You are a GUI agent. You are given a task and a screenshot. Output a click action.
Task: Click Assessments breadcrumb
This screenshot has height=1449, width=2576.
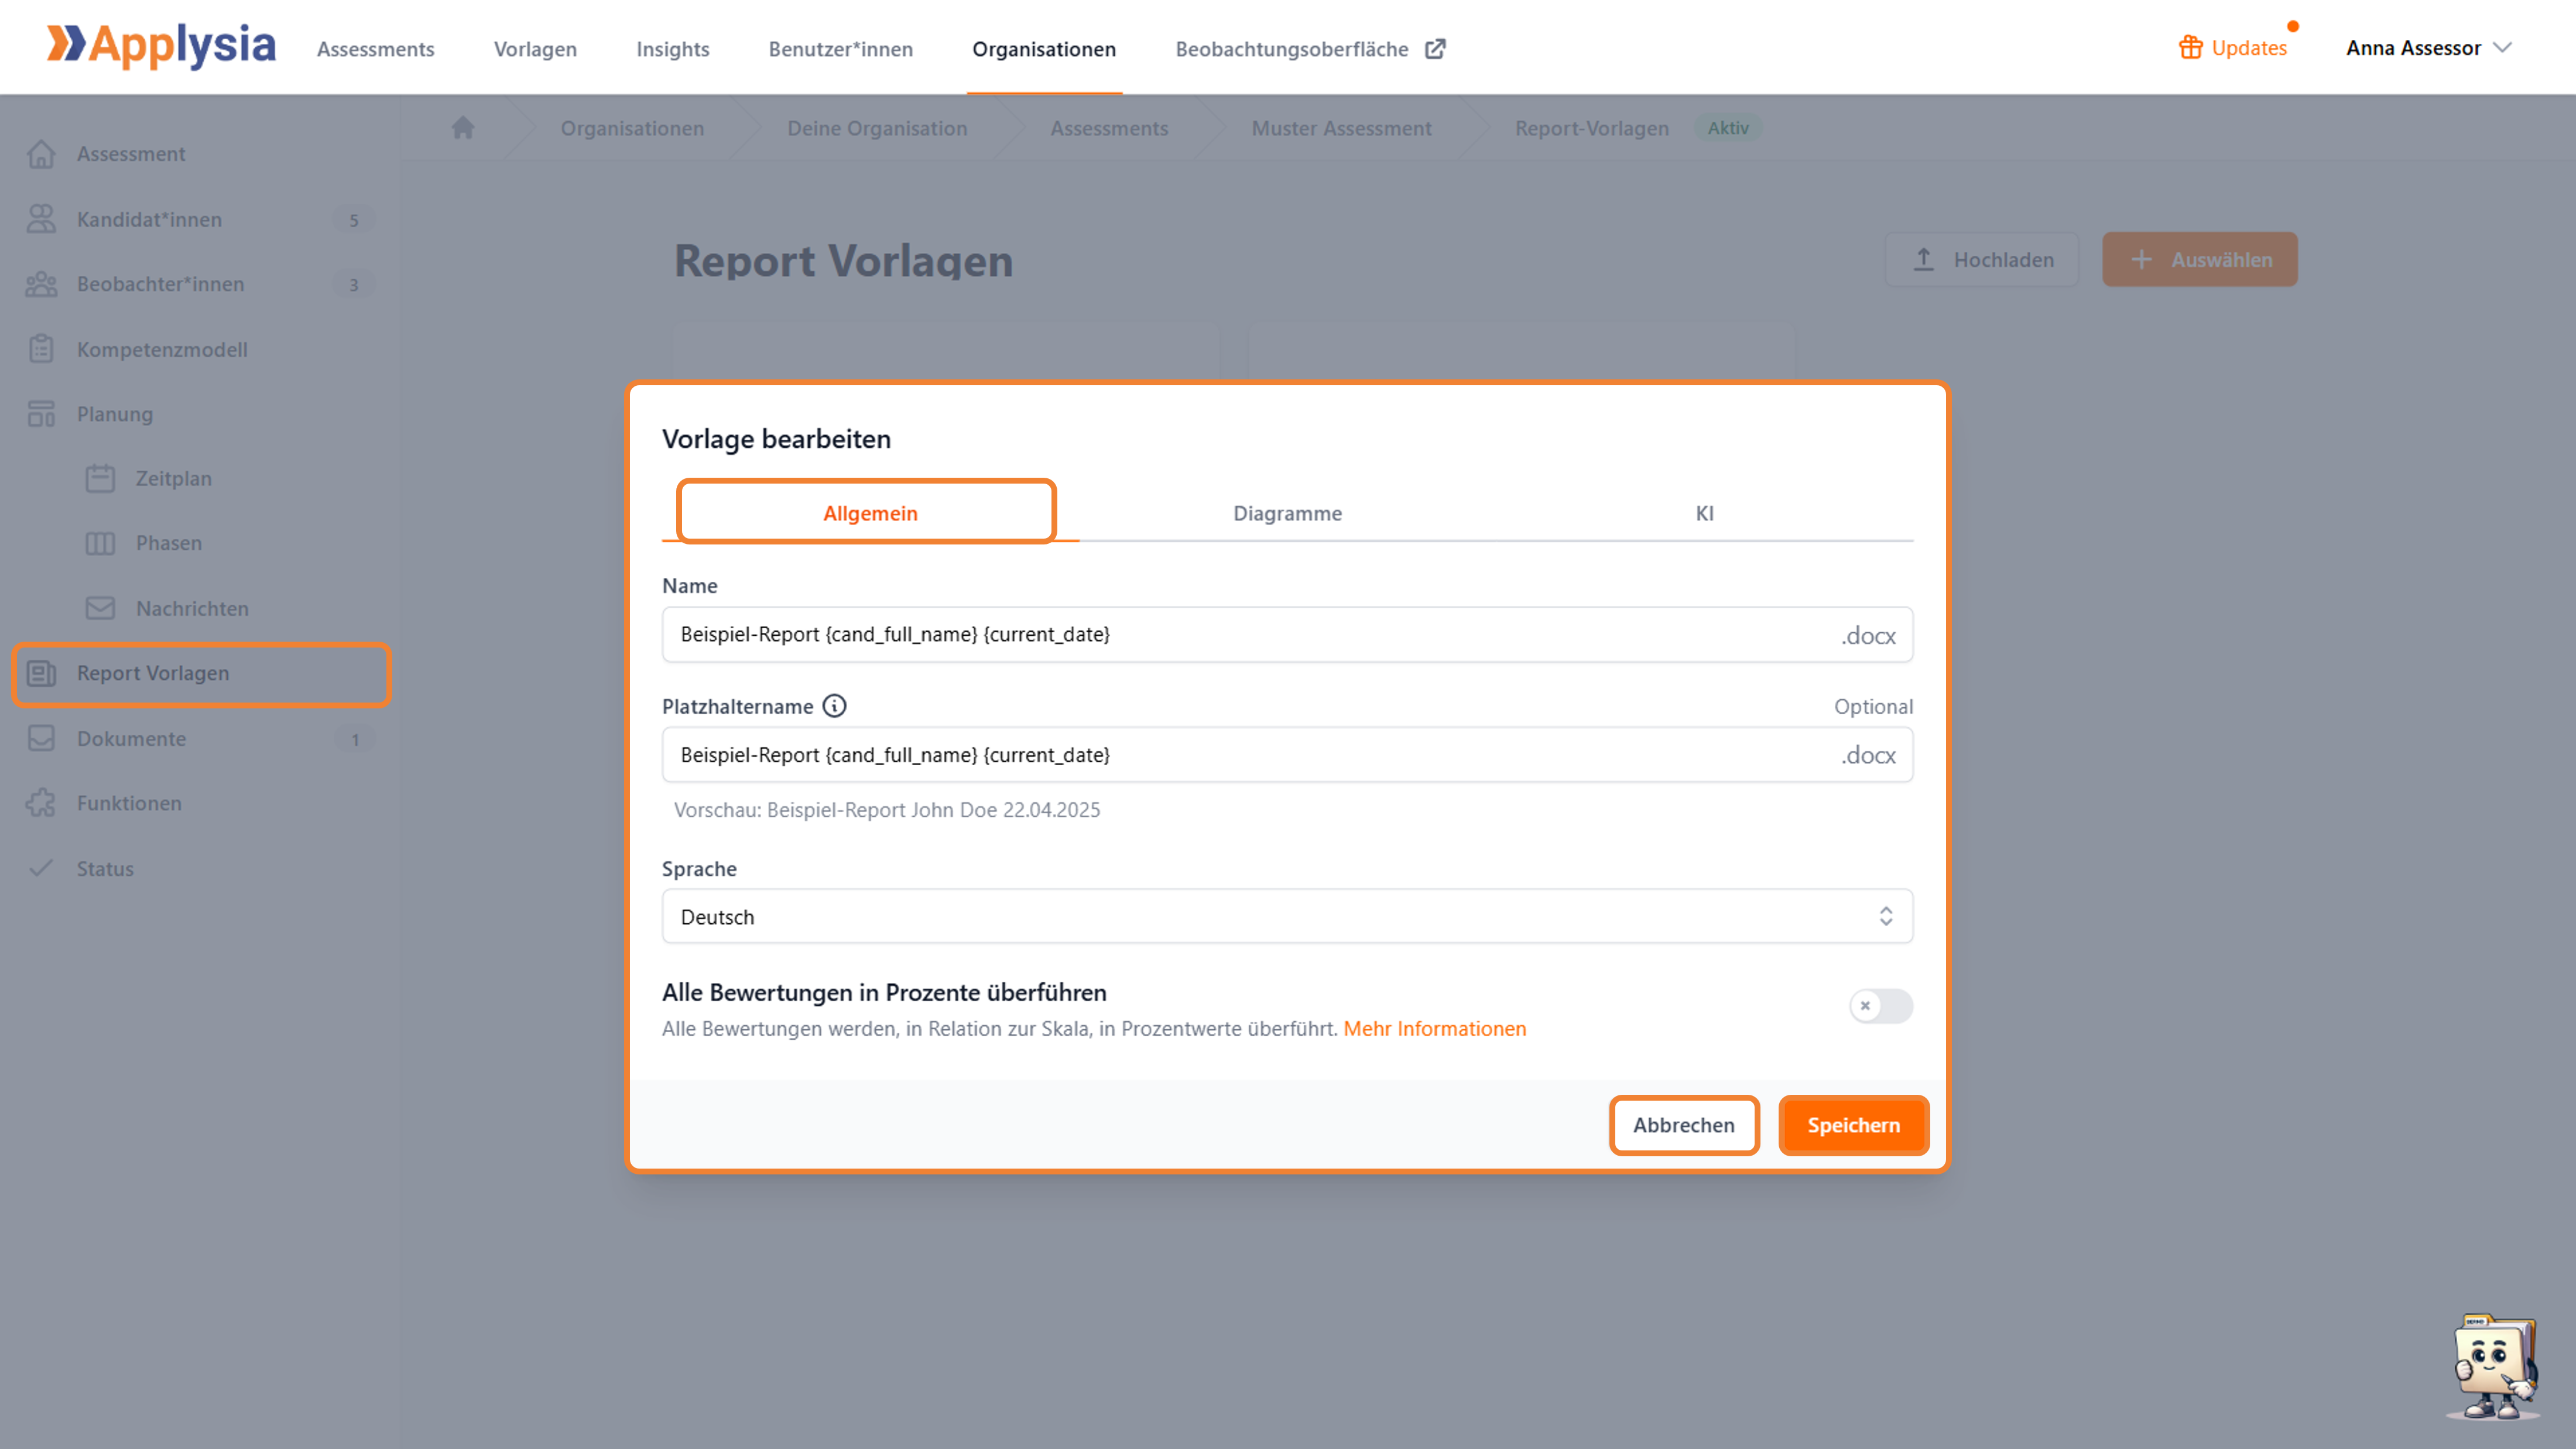1109,128
